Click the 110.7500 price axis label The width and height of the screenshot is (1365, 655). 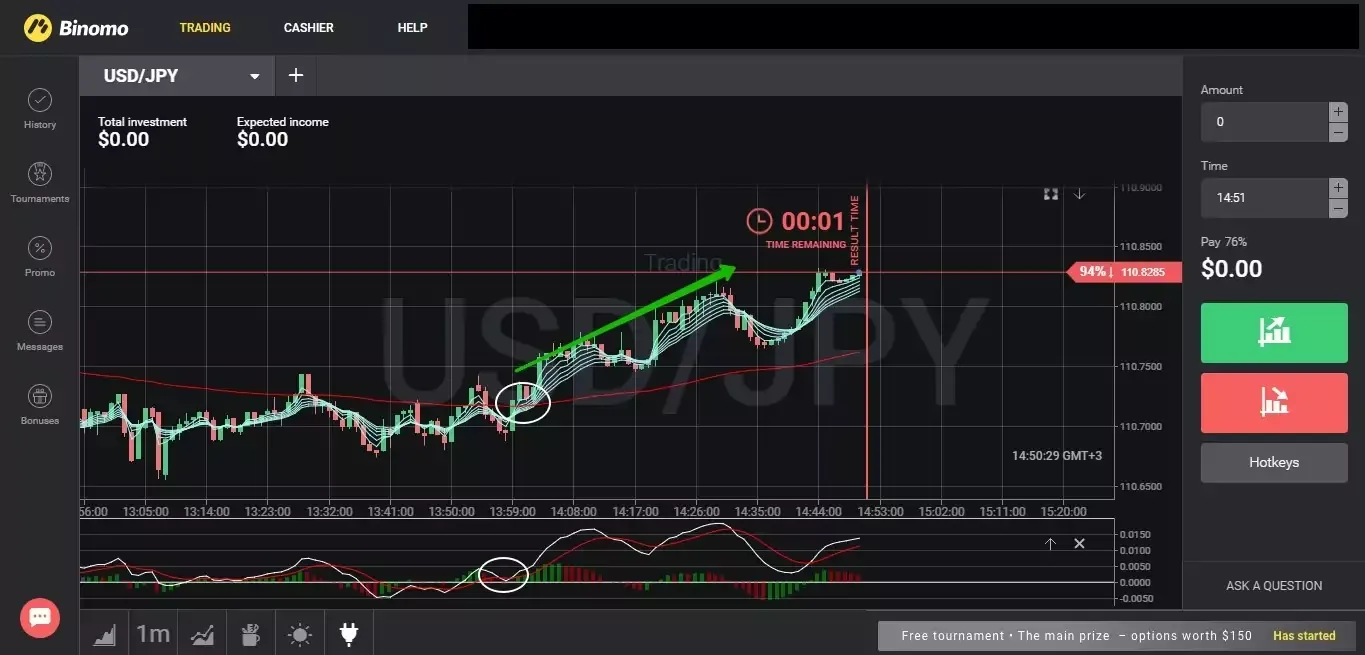tap(1141, 367)
